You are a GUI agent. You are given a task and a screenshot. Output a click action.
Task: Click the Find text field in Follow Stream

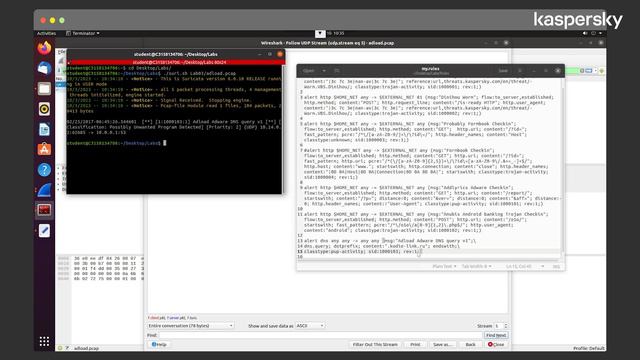click(x=320, y=335)
